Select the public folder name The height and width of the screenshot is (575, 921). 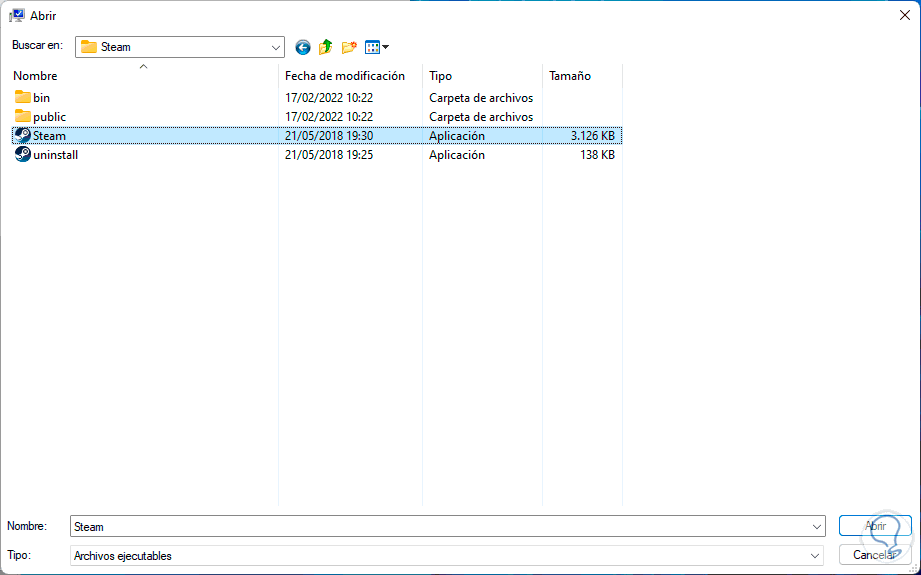pyautogui.click(x=49, y=117)
